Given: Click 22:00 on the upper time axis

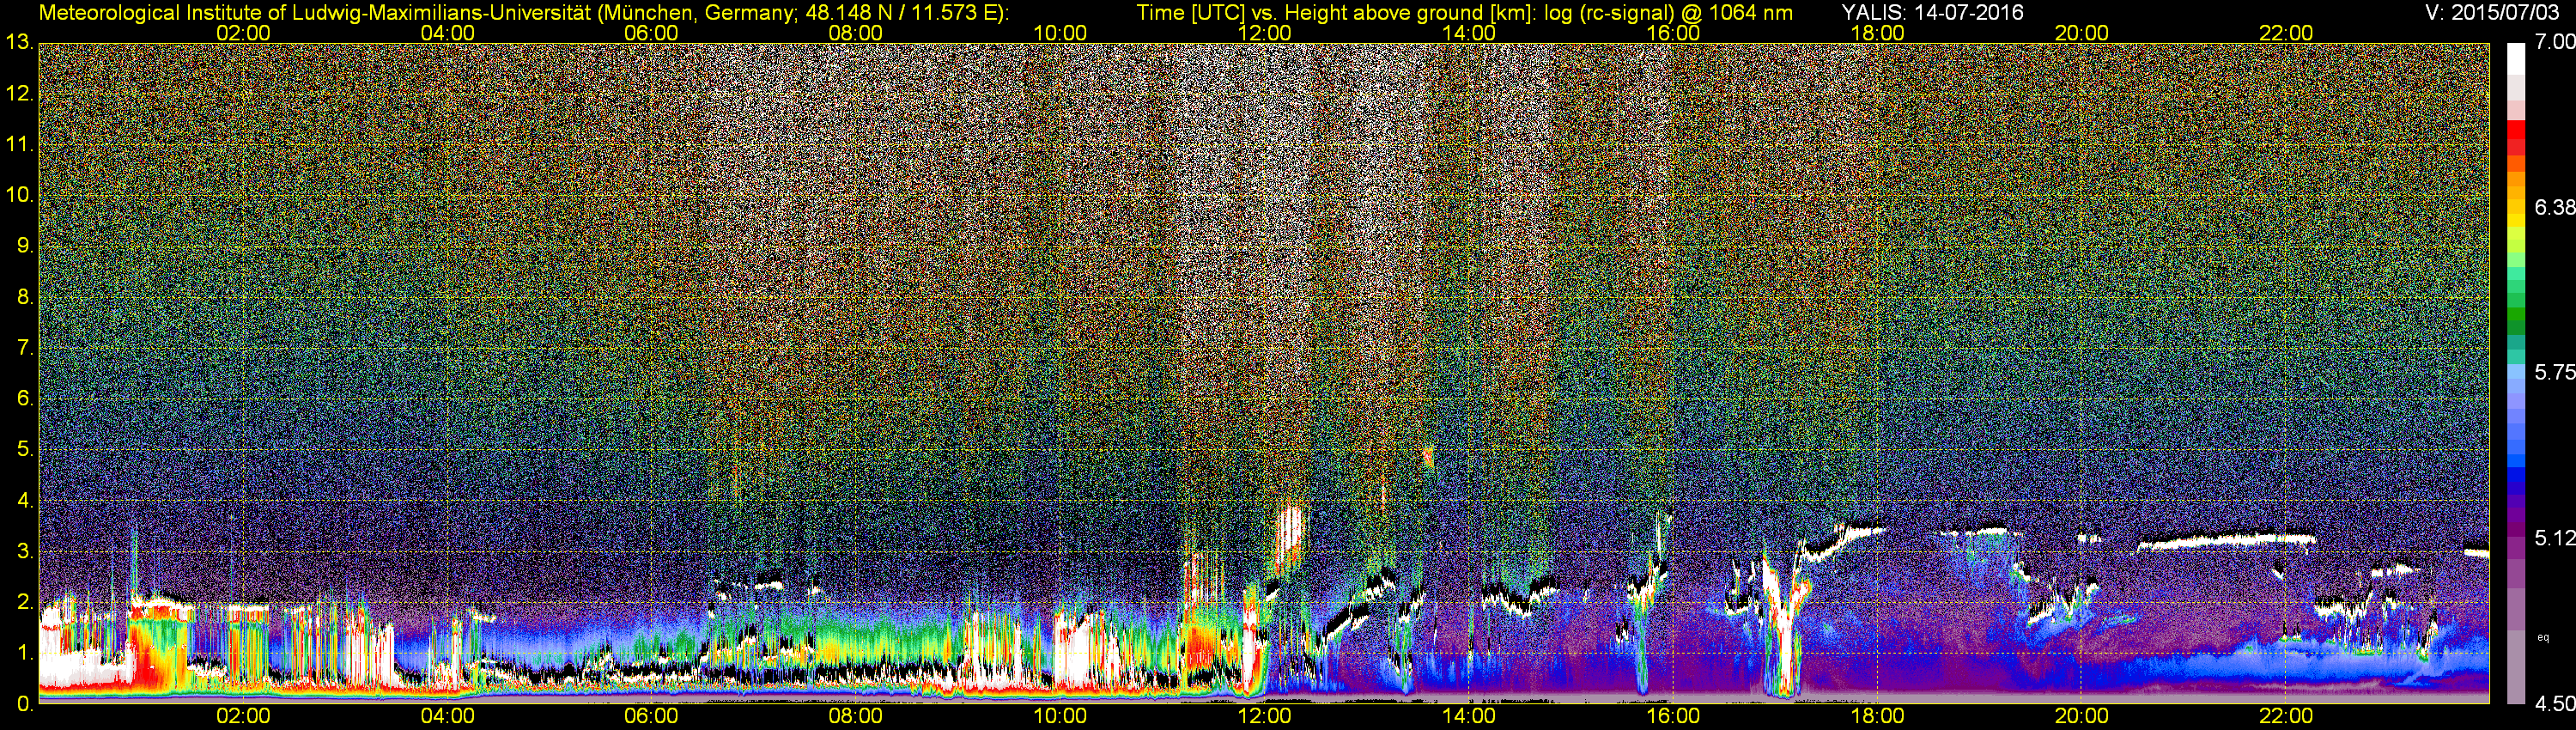Looking at the screenshot, I should [2286, 33].
